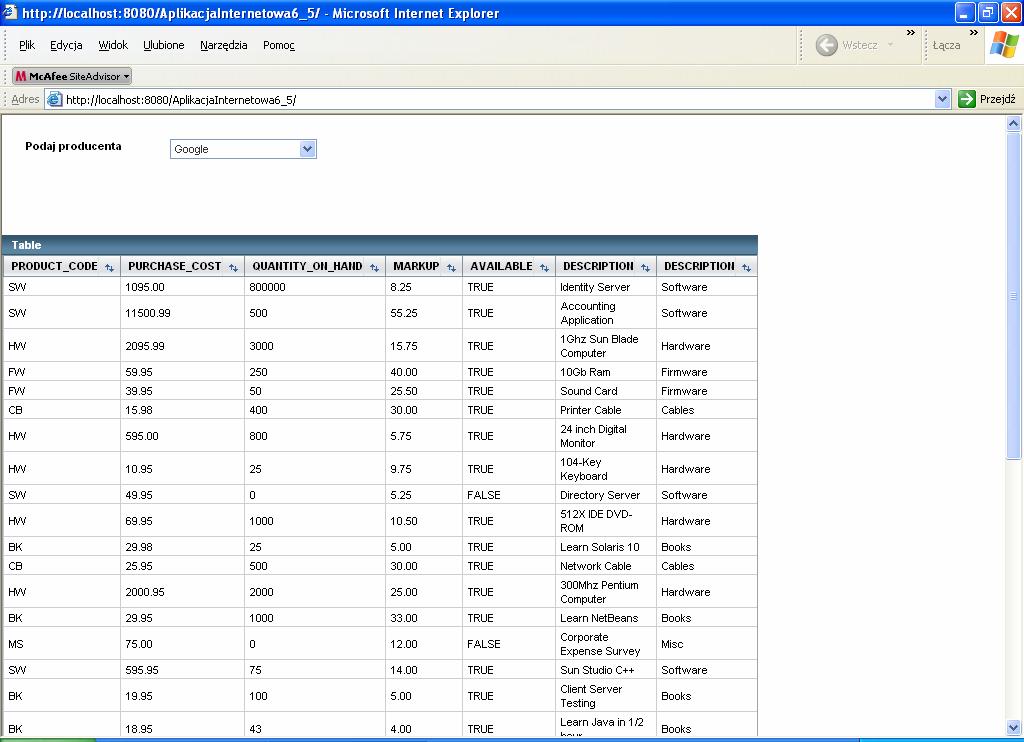Click the Directory Server cell

click(x=605, y=494)
